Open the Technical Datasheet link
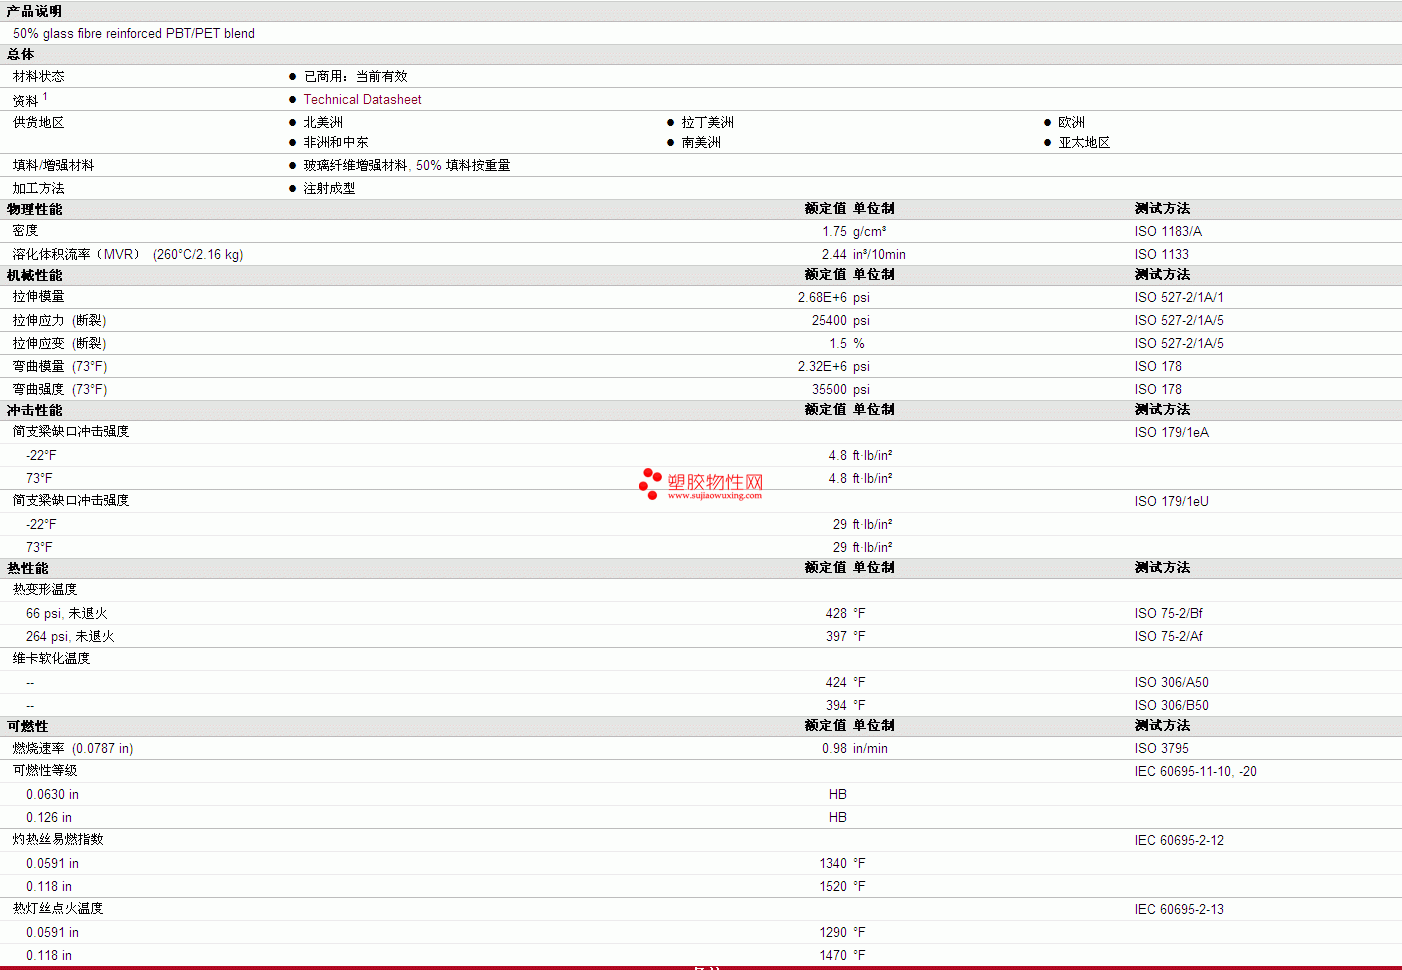Image resolution: width=1402 pixels, height=970 pixels. point(362,100)
